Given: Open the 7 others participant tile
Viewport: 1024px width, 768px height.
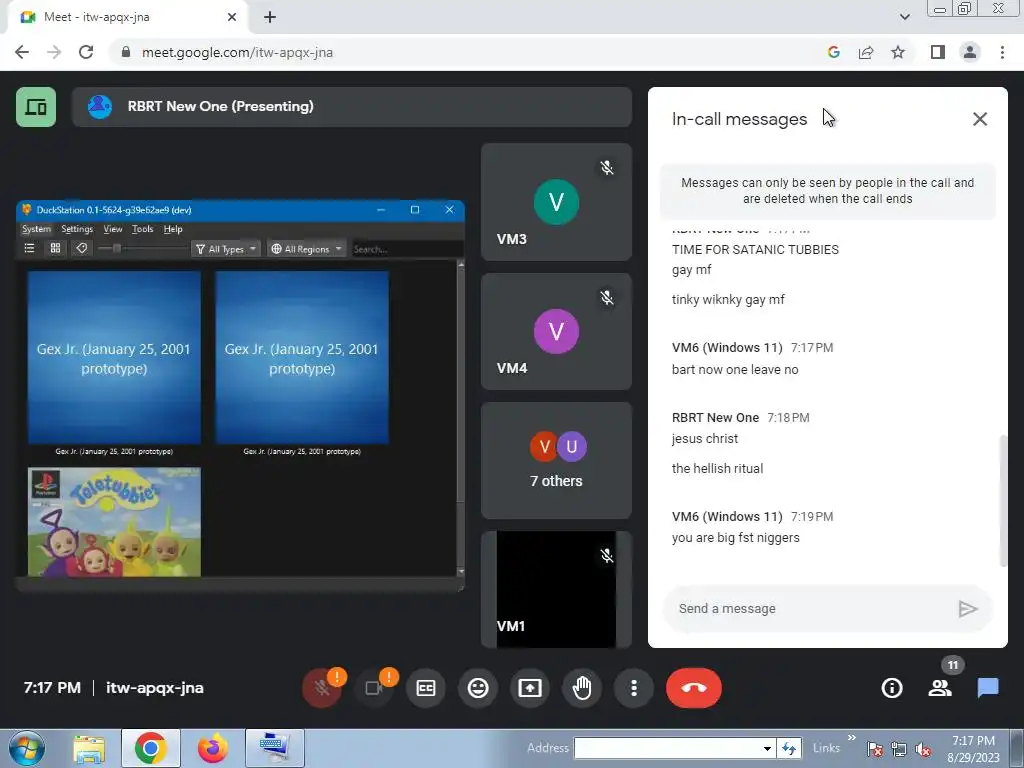Looking at the screenshot, I should click(x=556, y=460).
